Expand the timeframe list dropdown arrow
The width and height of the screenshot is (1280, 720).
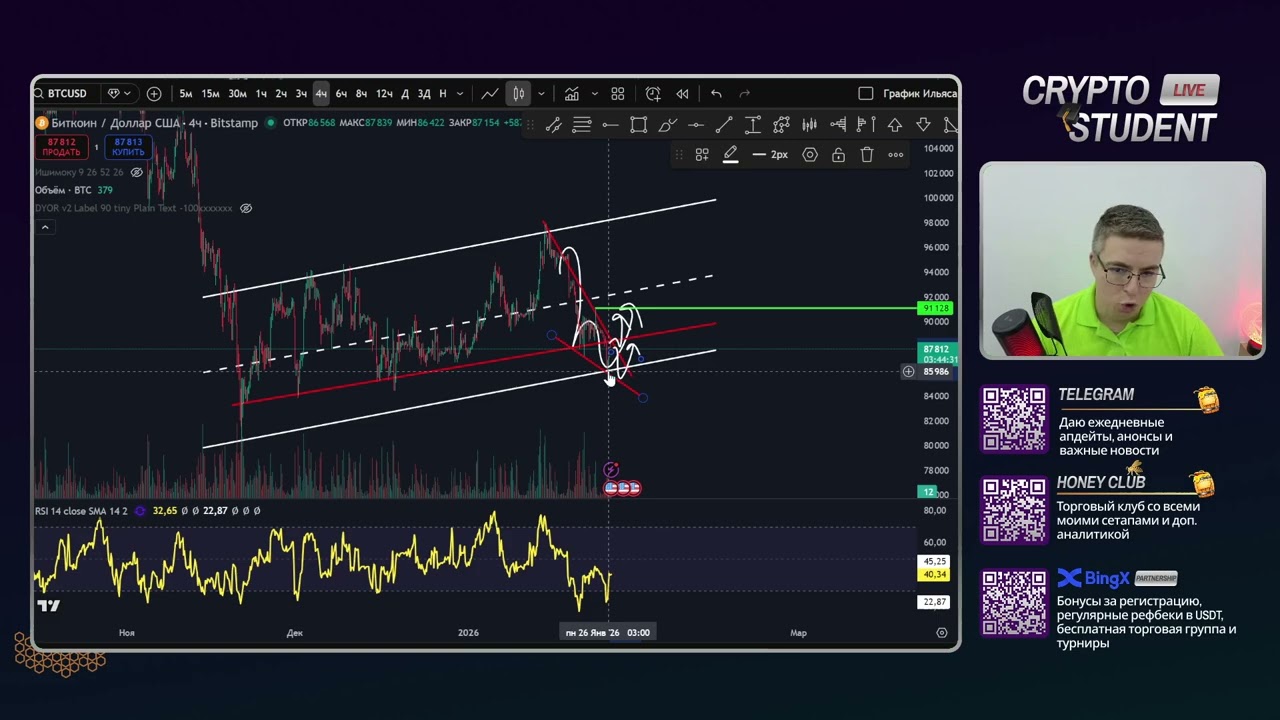(x=460, y=94)
